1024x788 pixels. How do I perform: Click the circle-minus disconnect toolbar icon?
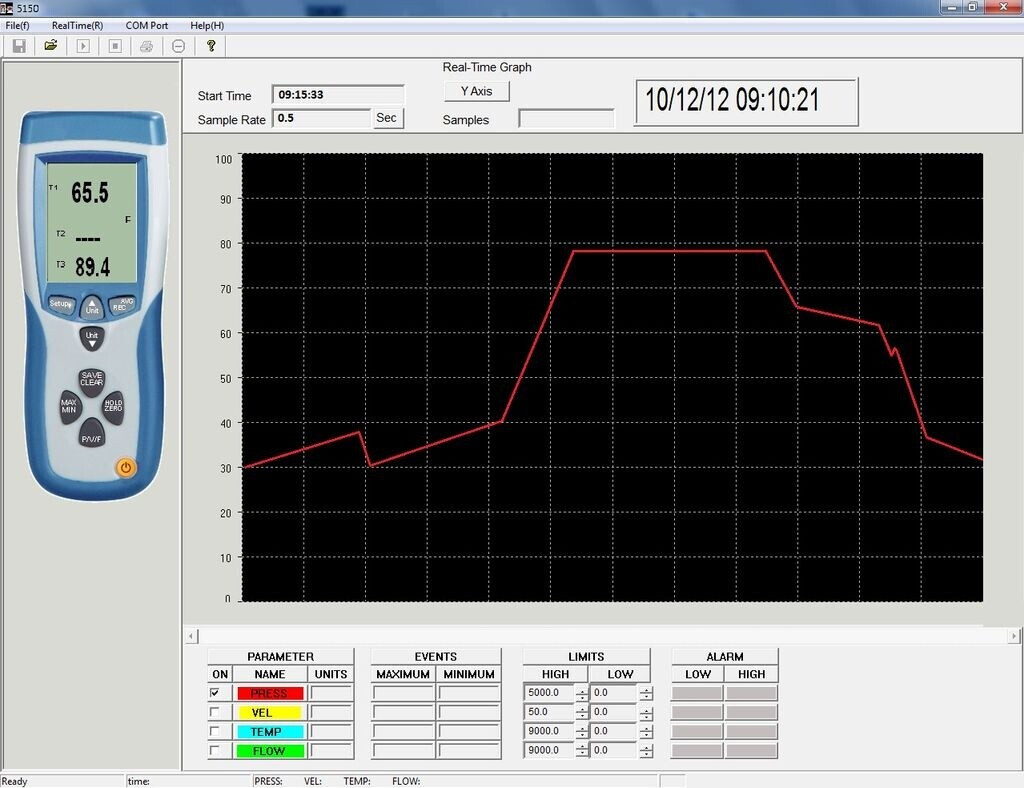(178, 46)
